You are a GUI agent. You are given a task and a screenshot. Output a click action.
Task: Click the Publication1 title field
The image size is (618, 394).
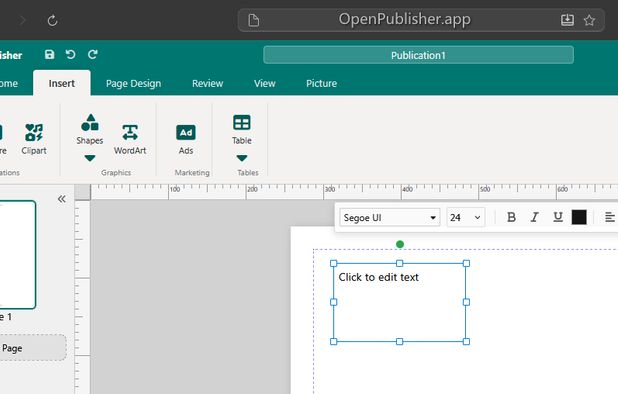coord(418,55)
